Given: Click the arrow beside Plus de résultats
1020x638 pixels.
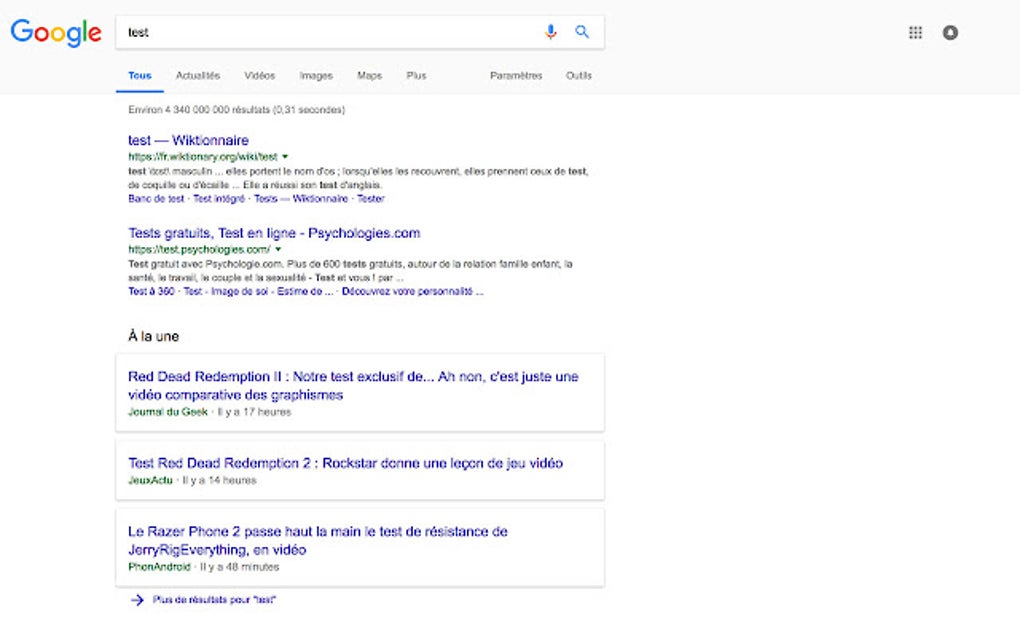Looking at the screenshot, I should pyautogui.click(x=137, y=600).
